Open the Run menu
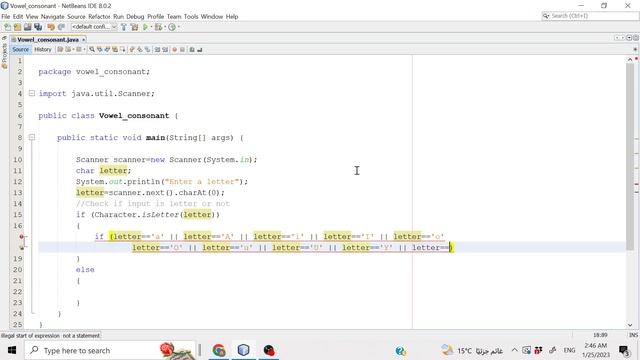Viewport: 640px width, 360px height. click(118, 17)
